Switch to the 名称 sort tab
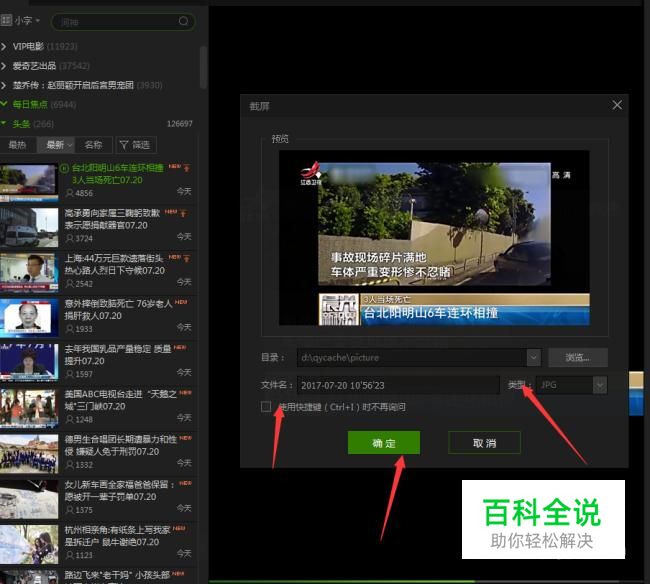This screenshot has height=584, width=650. click(x=93, y=145)
